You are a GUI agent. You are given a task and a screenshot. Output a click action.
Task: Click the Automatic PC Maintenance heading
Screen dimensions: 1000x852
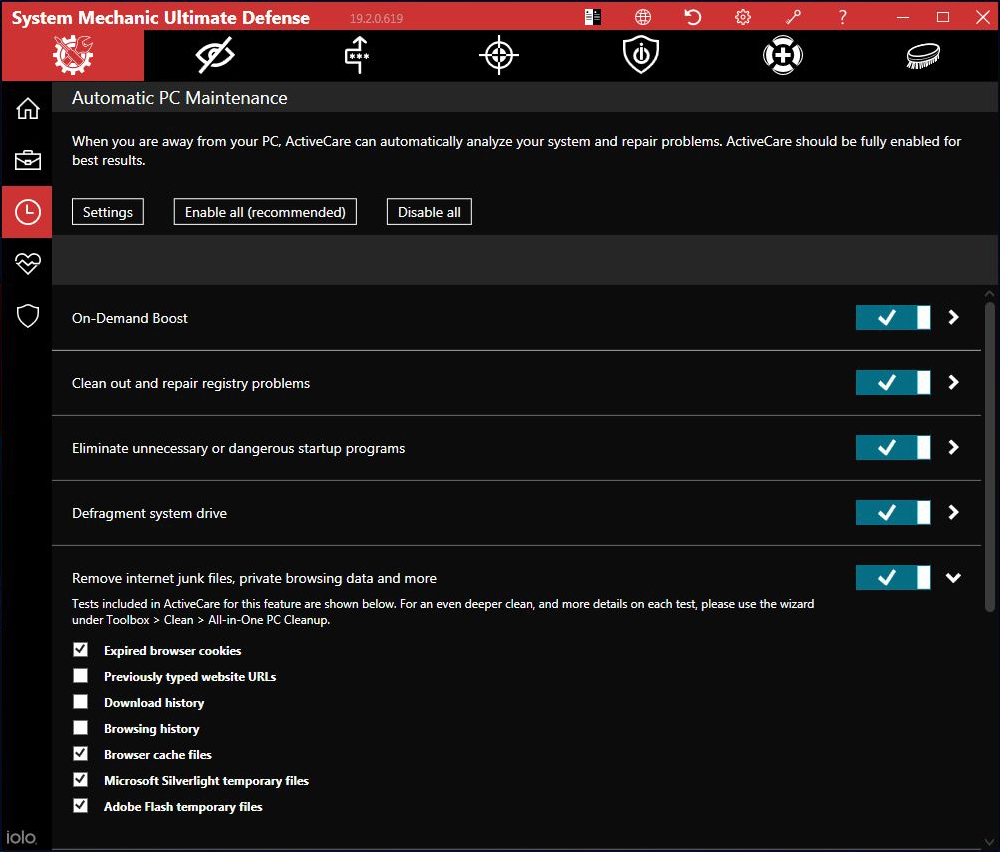(x=180, y=98)
